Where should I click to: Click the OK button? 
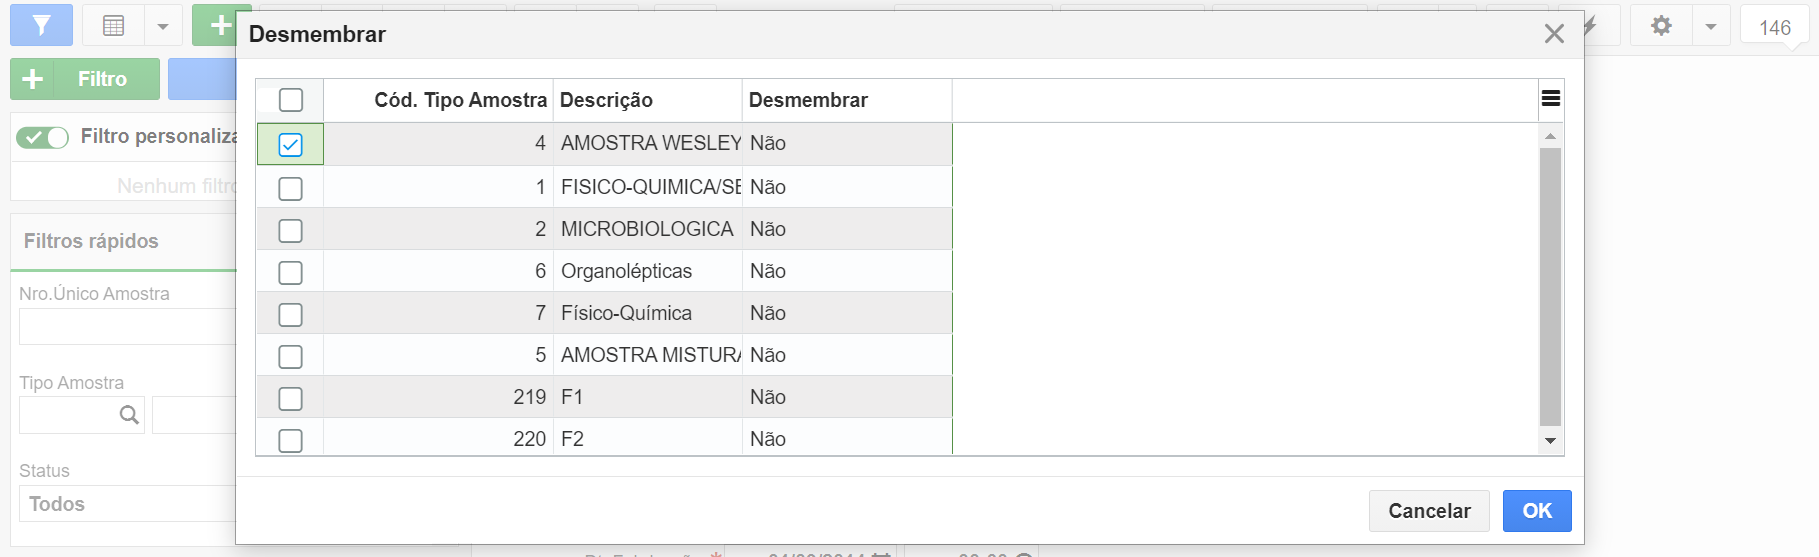tap(1537, 511)
